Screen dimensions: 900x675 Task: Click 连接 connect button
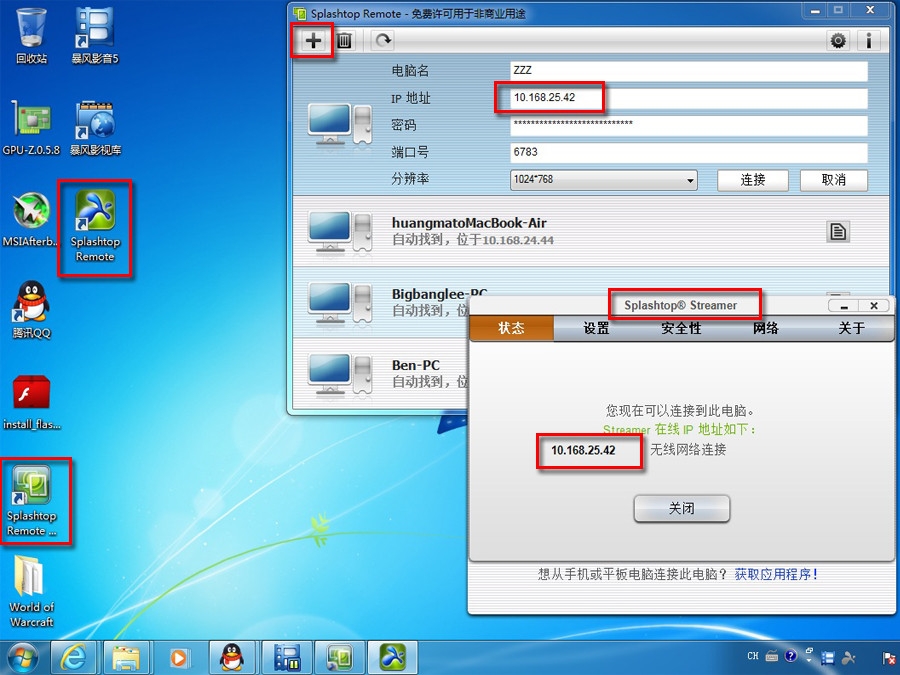(752, 180)
